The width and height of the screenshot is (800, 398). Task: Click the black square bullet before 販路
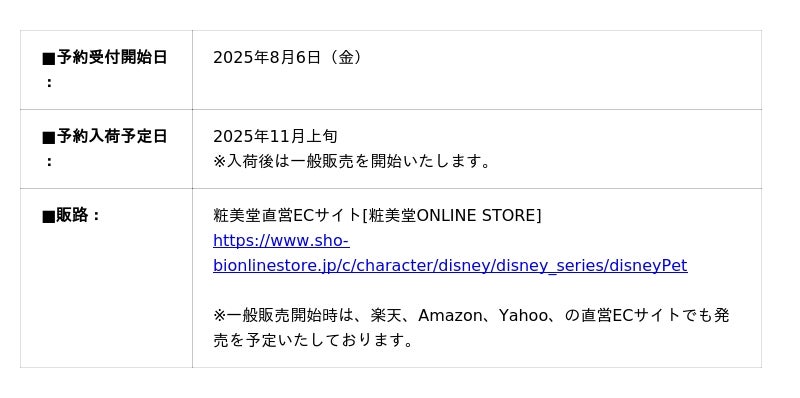(48, 217)
